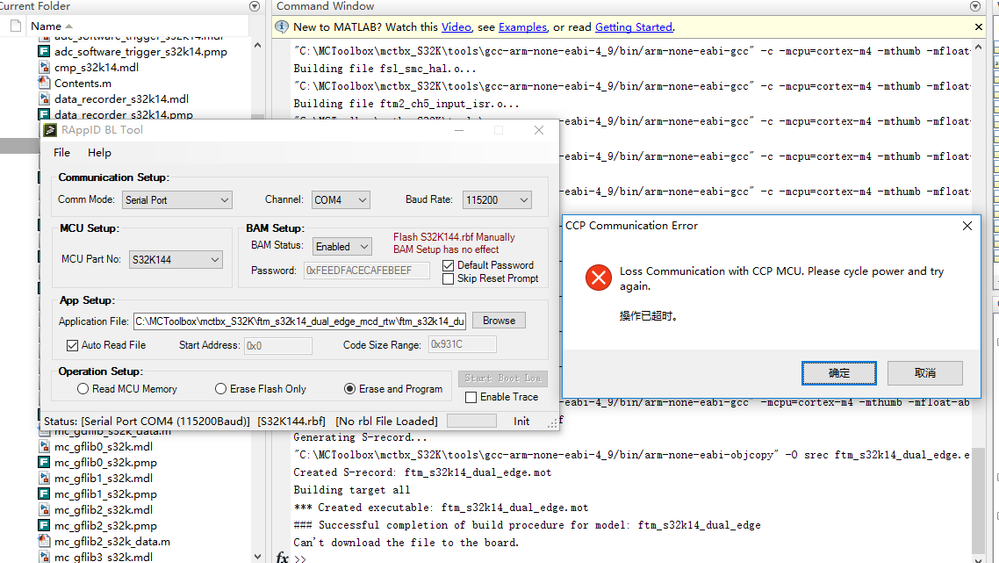Select mc_gflib2_s32k_data.m file
Image resolution: width=999 pixels, height=563 pixels.
[x=112, y=542]
